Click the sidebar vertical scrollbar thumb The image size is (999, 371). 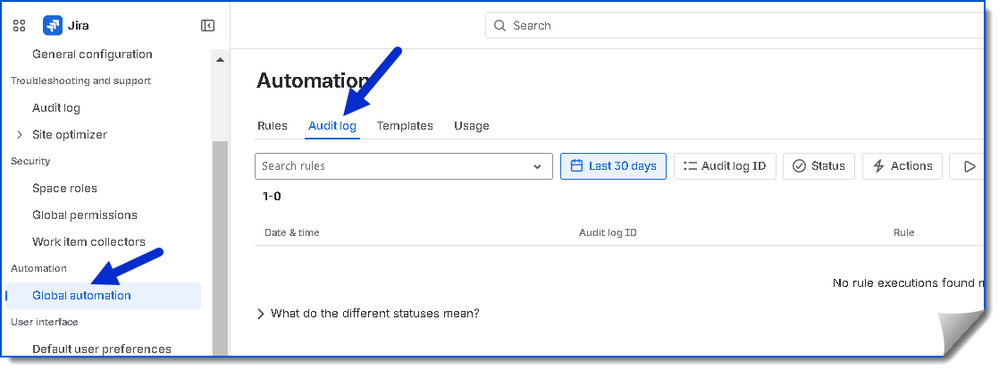pyautogui.click(x=220, y=249)
